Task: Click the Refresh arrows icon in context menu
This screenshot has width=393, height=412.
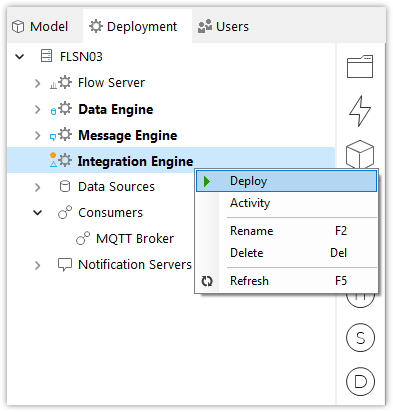Action: (207, 281)
